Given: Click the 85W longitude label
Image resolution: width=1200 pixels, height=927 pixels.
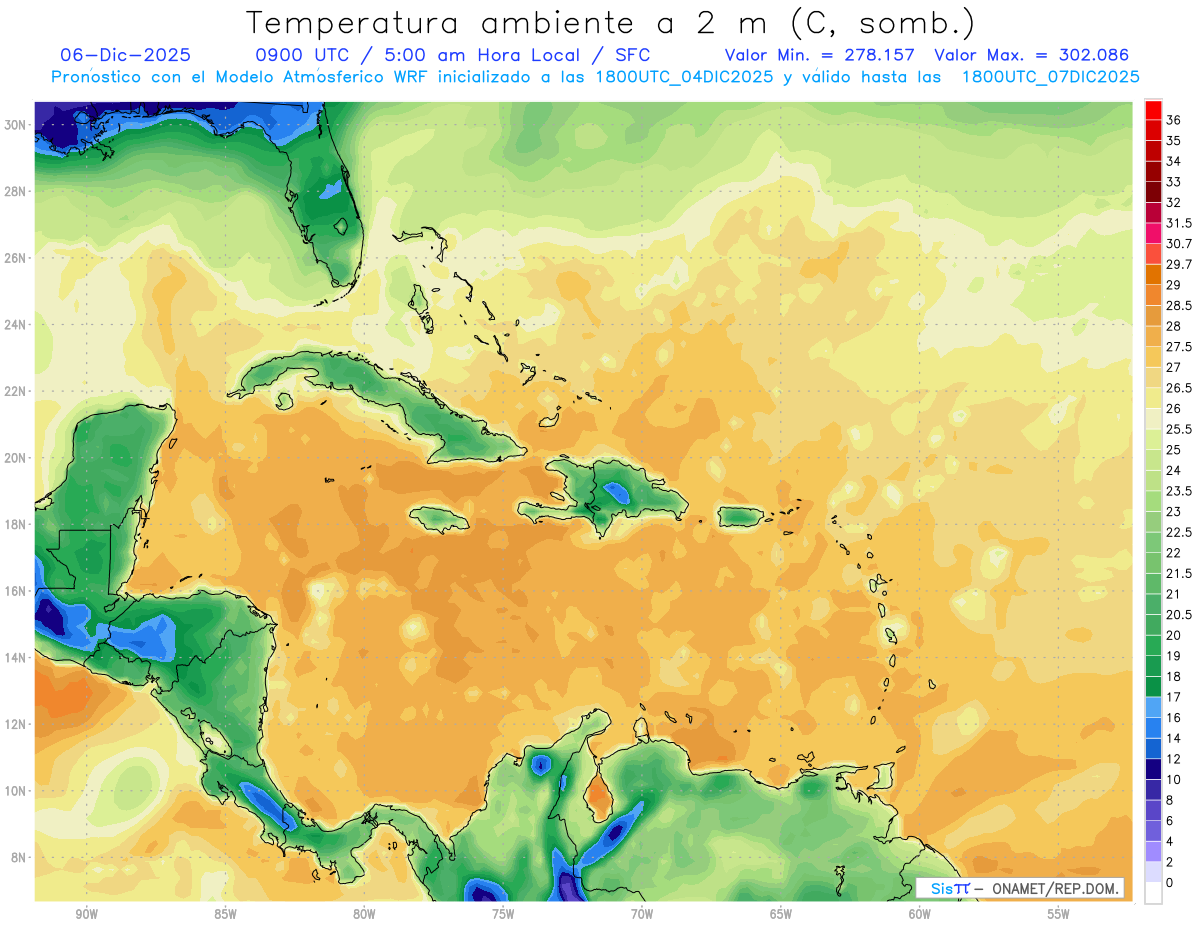Looking at the screenshot, I should coord(225,915).
